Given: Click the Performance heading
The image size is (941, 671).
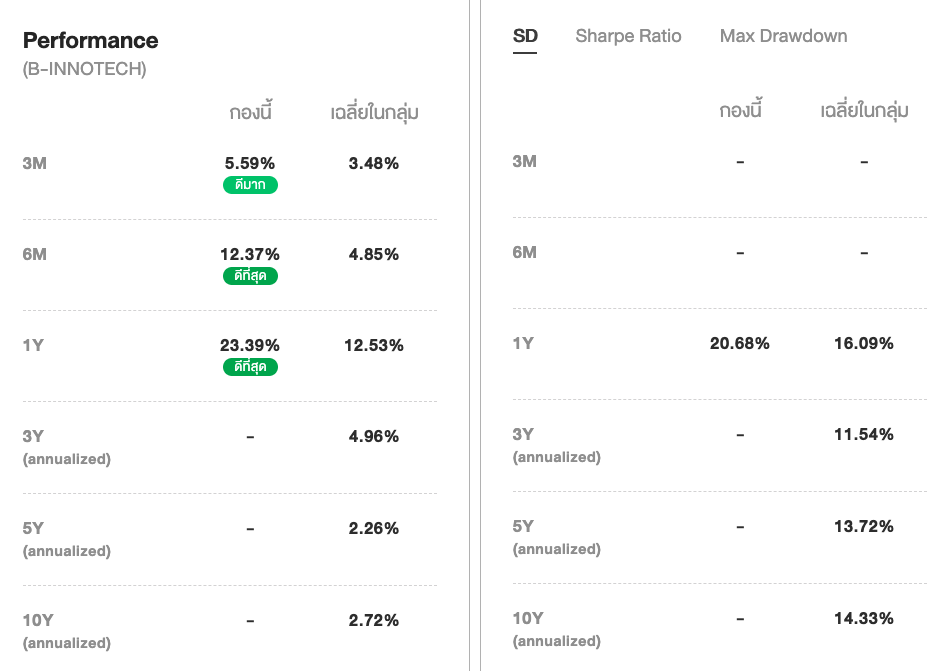Looking at the screenshot, I should pyautogui.click(x=90, y=41).
